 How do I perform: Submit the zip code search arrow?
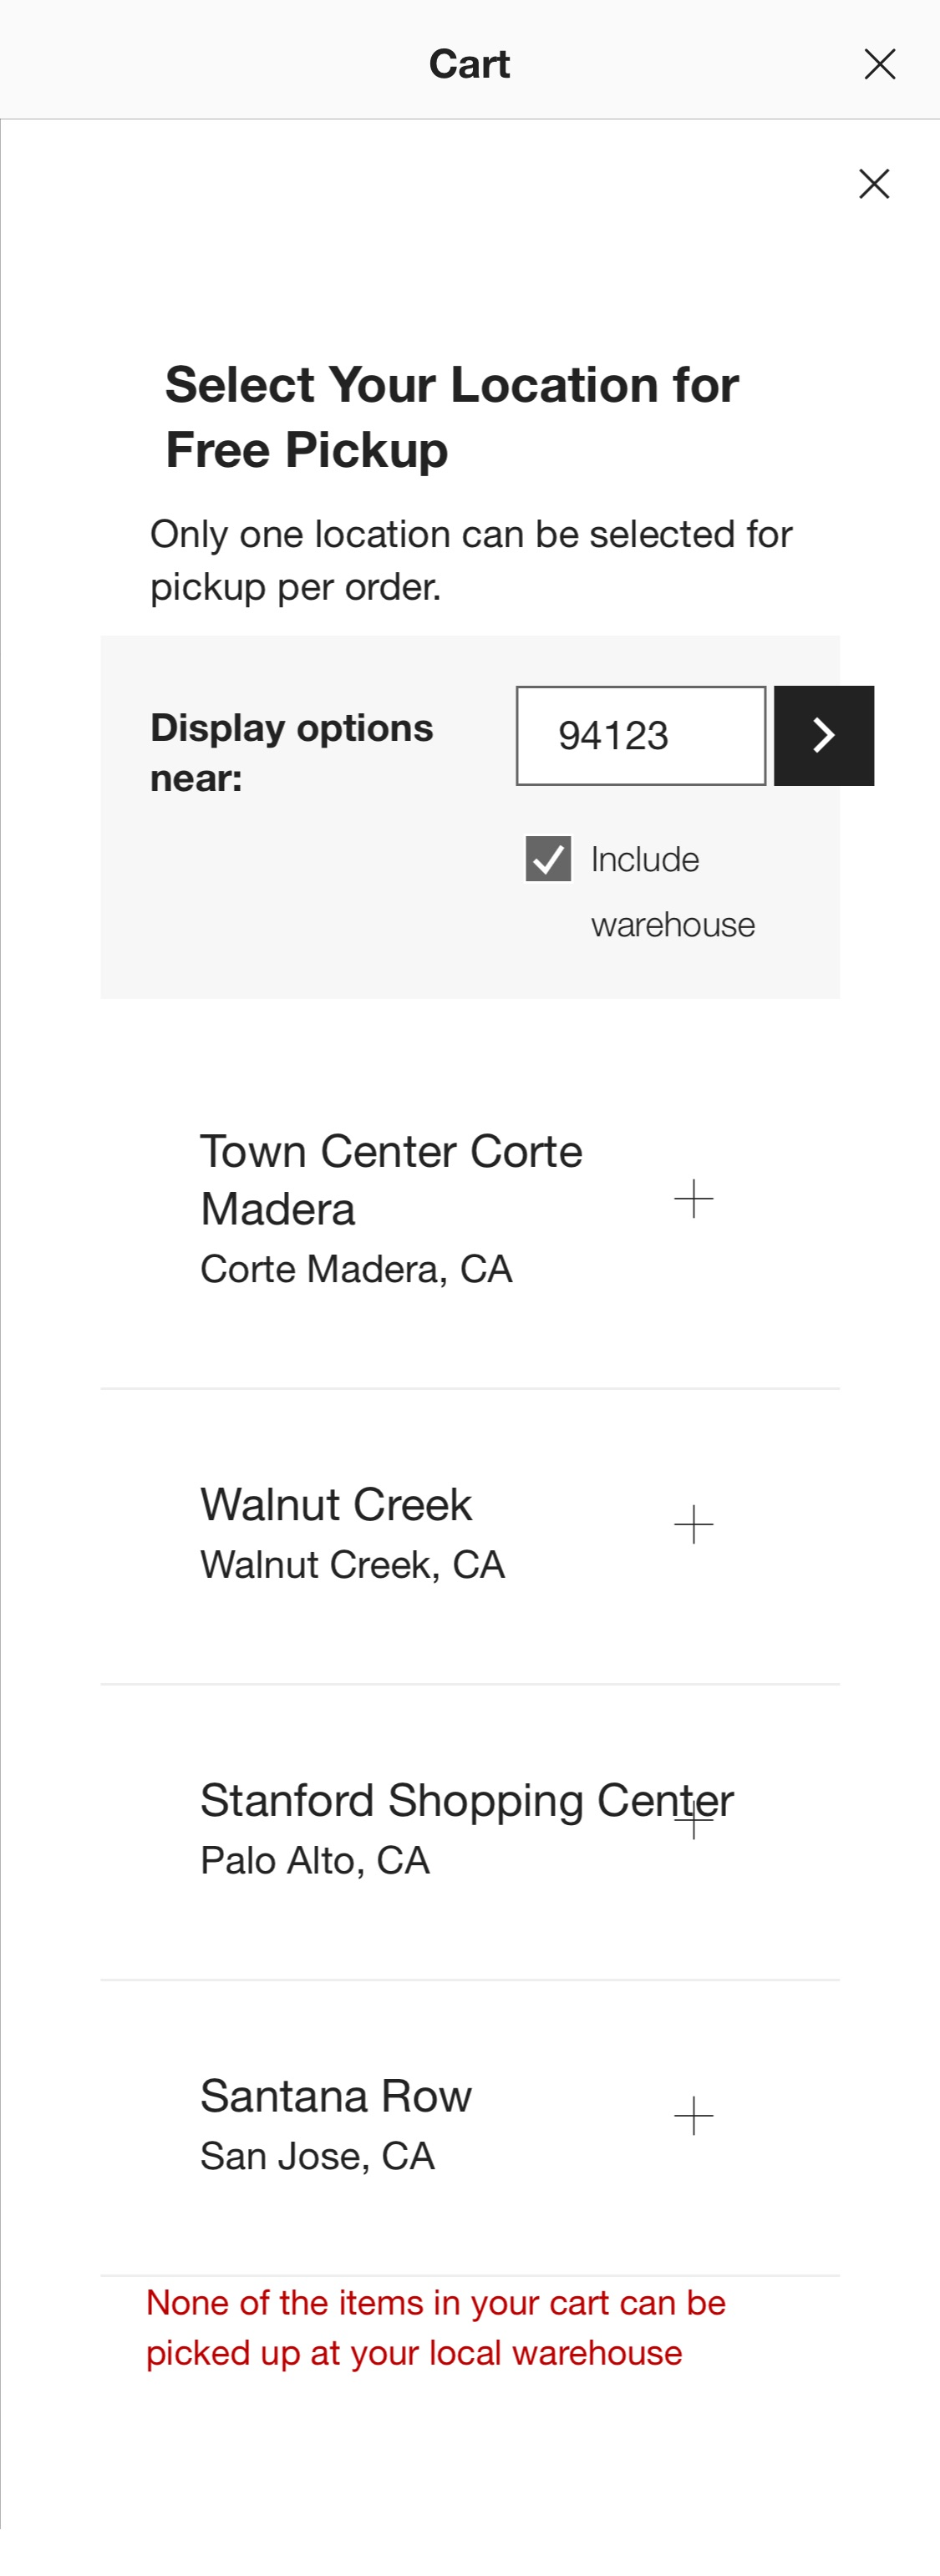(x=823, y=735)
